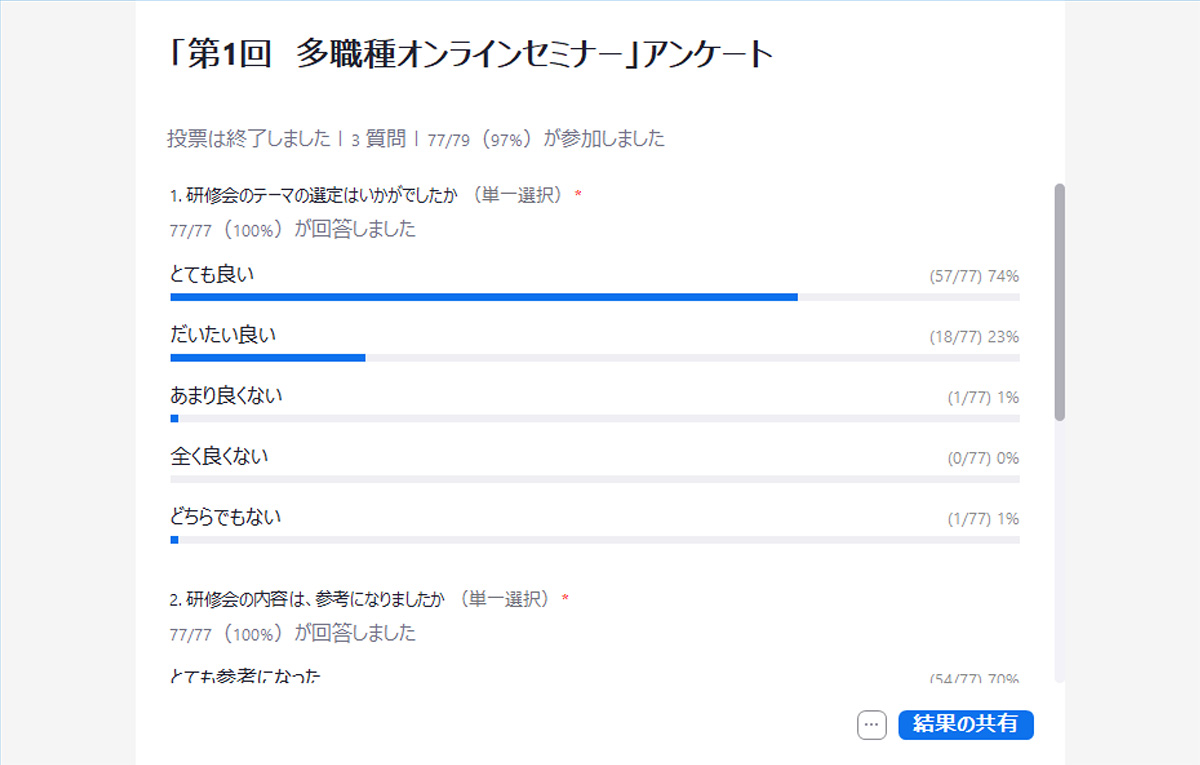
Task: Click the (57/77) 74% result count
Action: click(973, 276)
